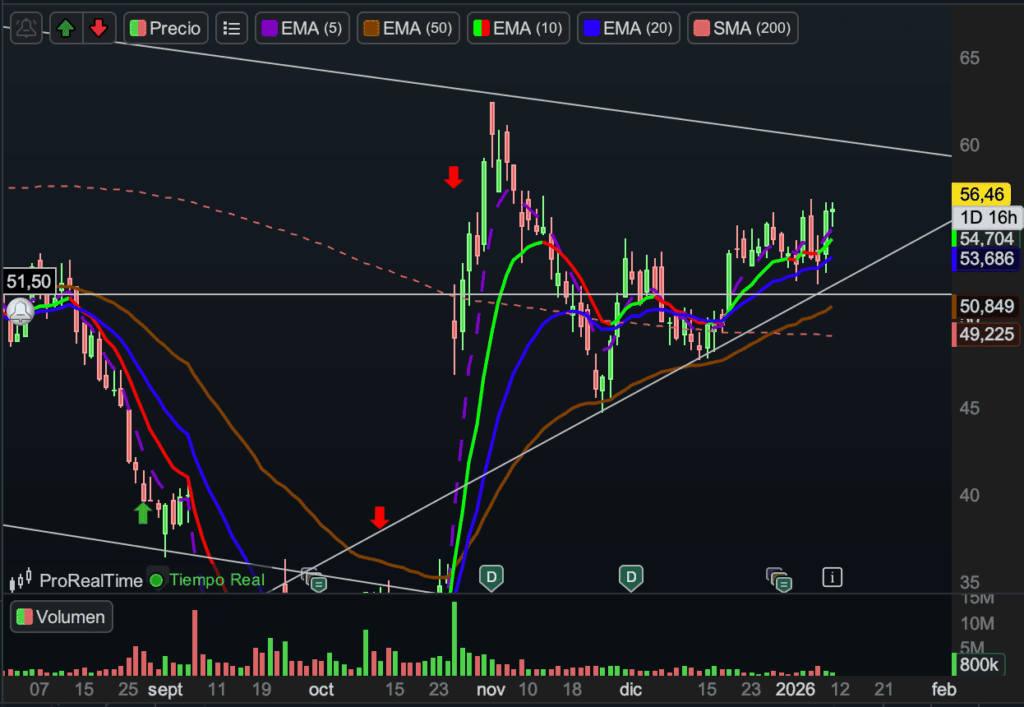Toggle the EMA (5) indicator label
Viewport: 1024px width, 707px height.
click(x=302, y=28)
